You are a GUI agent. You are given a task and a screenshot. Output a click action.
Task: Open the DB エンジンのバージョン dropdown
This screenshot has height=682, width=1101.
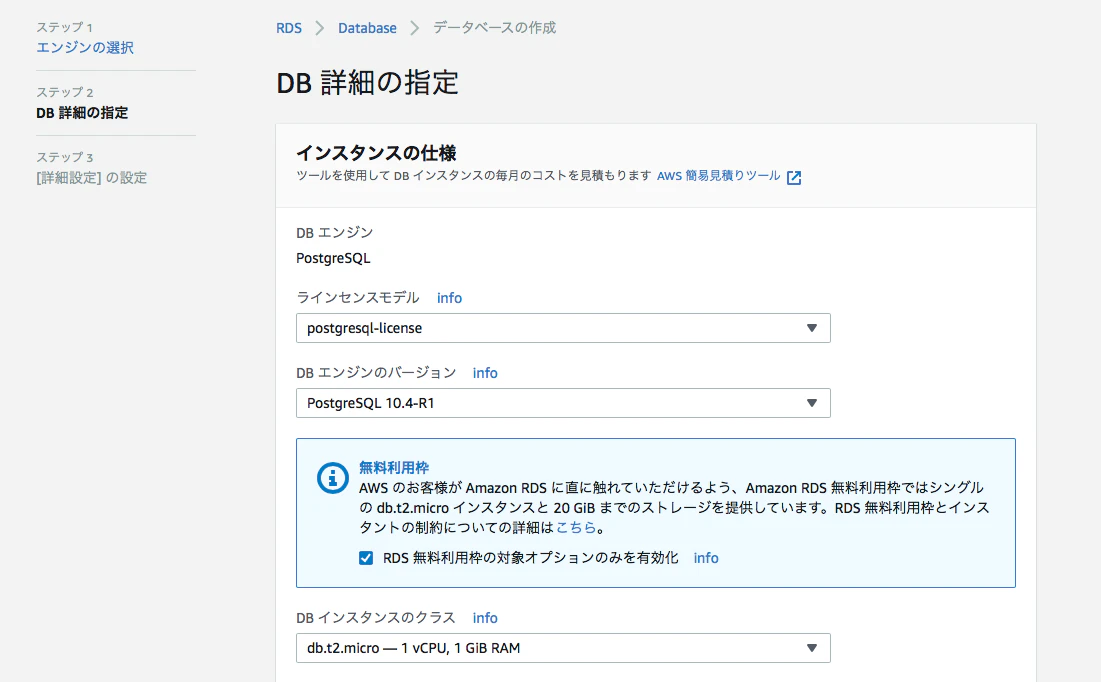click(563, 403)
